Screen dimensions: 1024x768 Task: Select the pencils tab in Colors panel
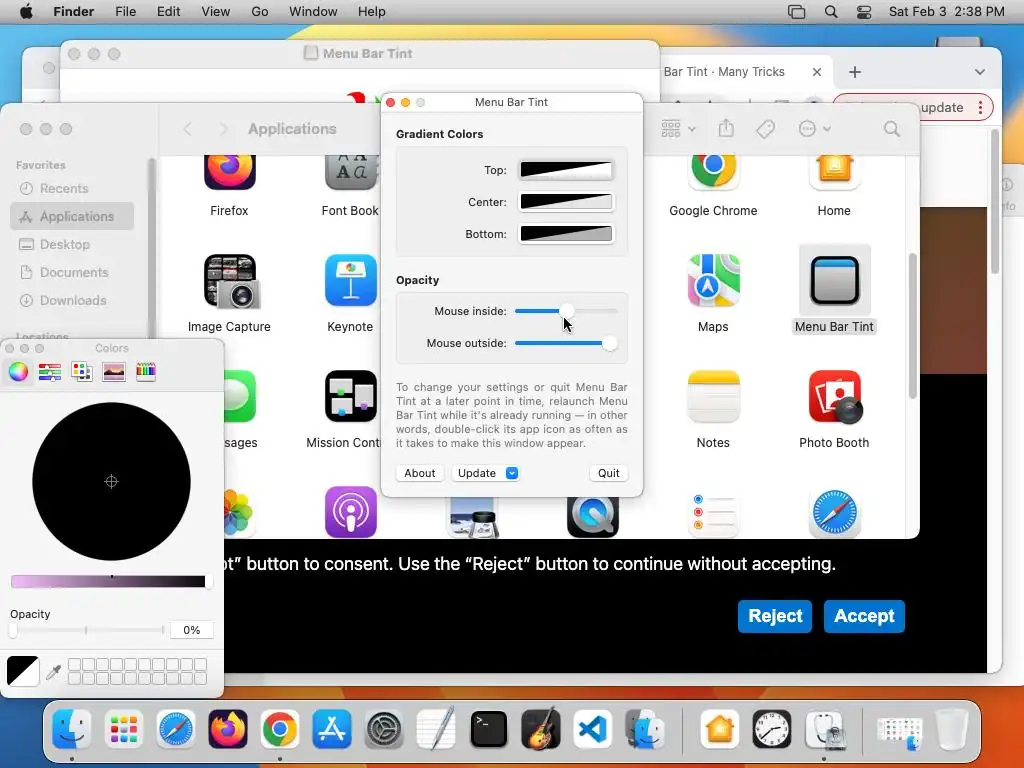pos(146,372)
